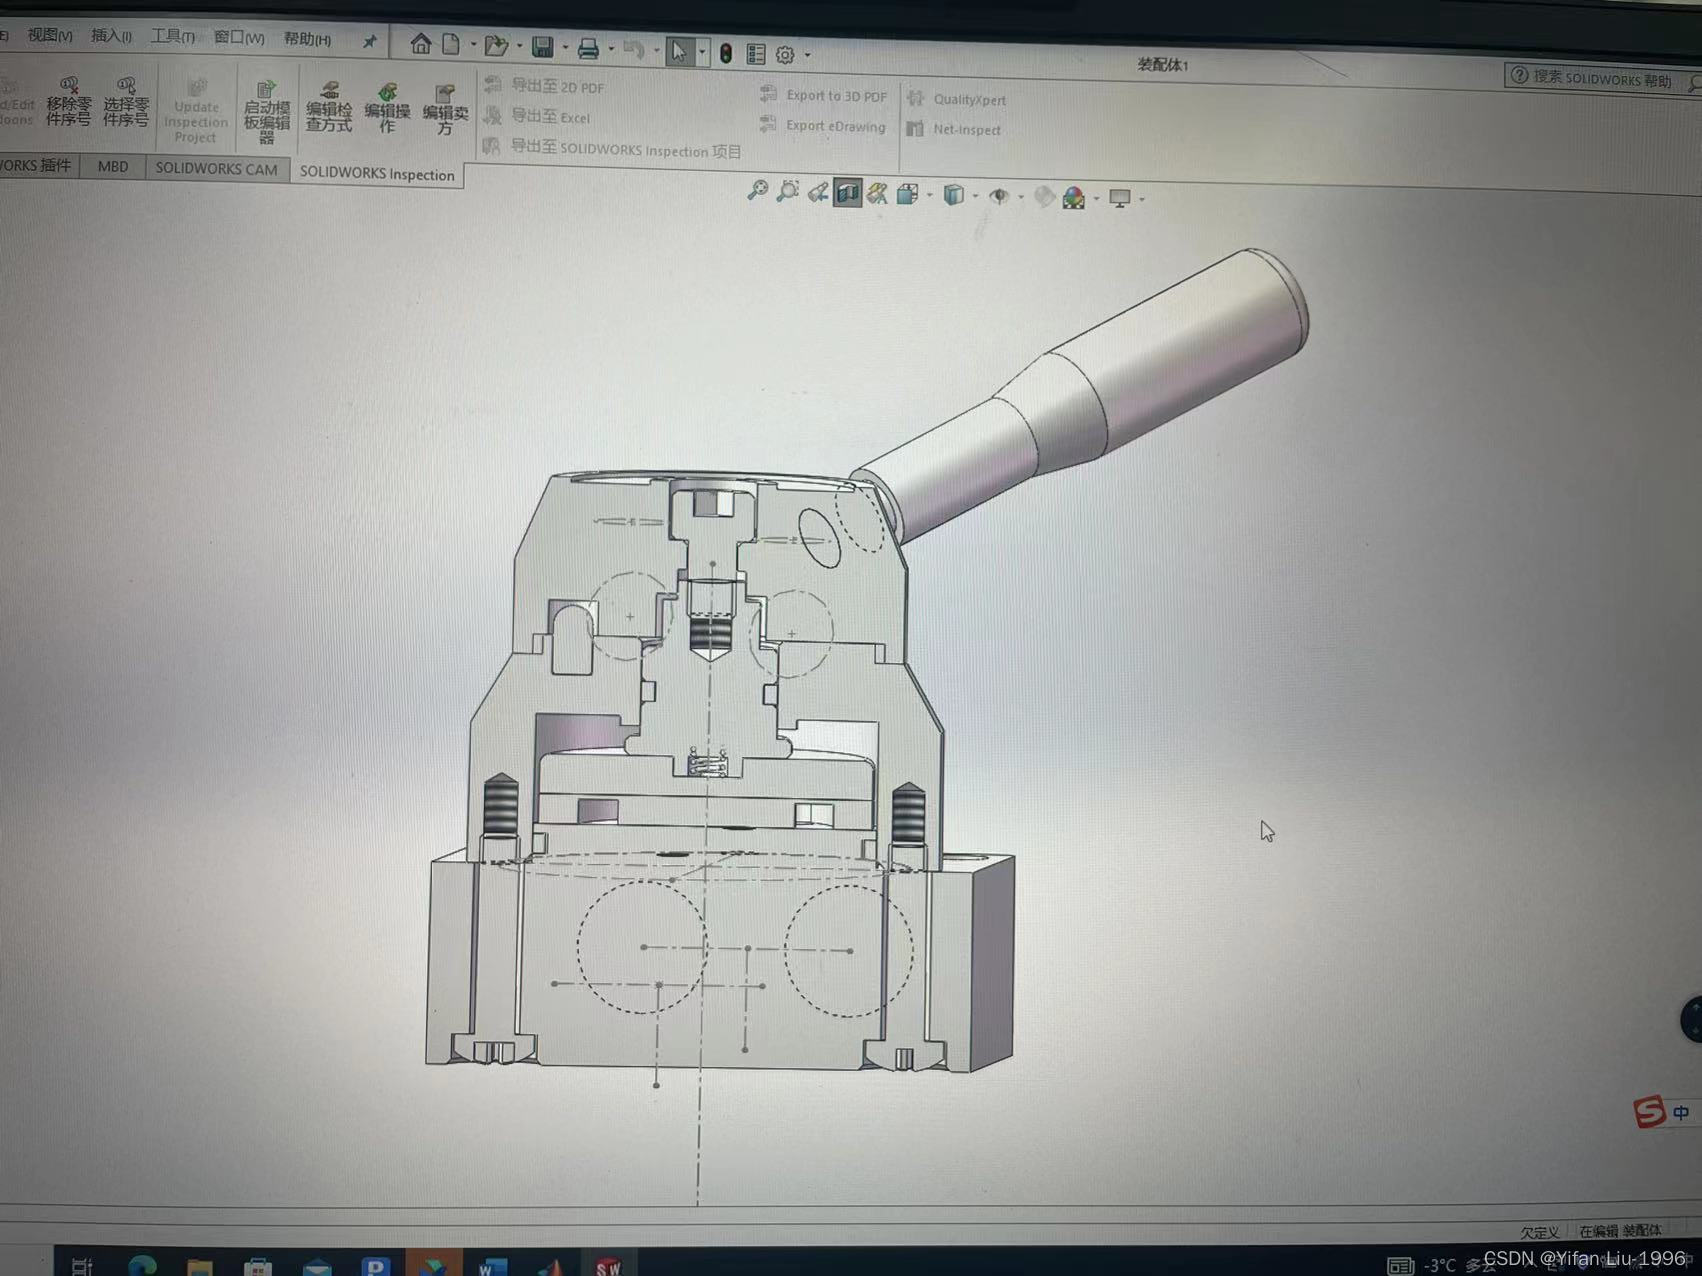Click the View Orientation cube icon
1702x1276 pixels.
point(907,195)
